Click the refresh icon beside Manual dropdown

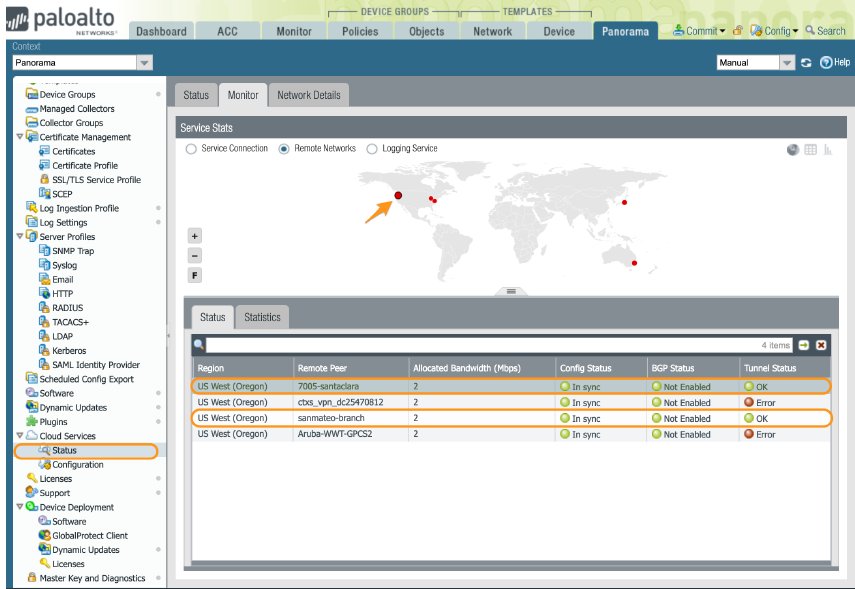(x=806, y=63)
